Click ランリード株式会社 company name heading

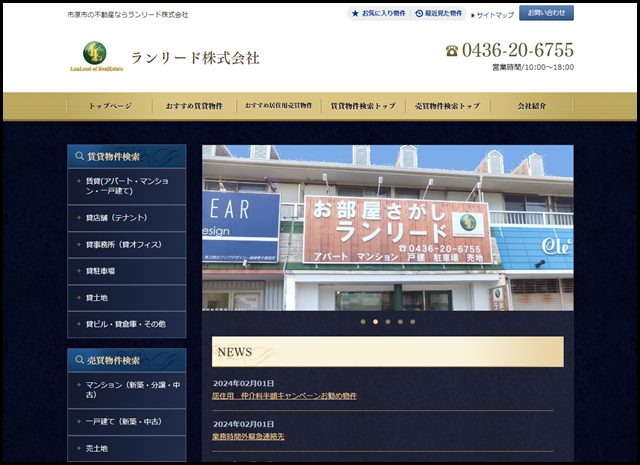(195, 58)
